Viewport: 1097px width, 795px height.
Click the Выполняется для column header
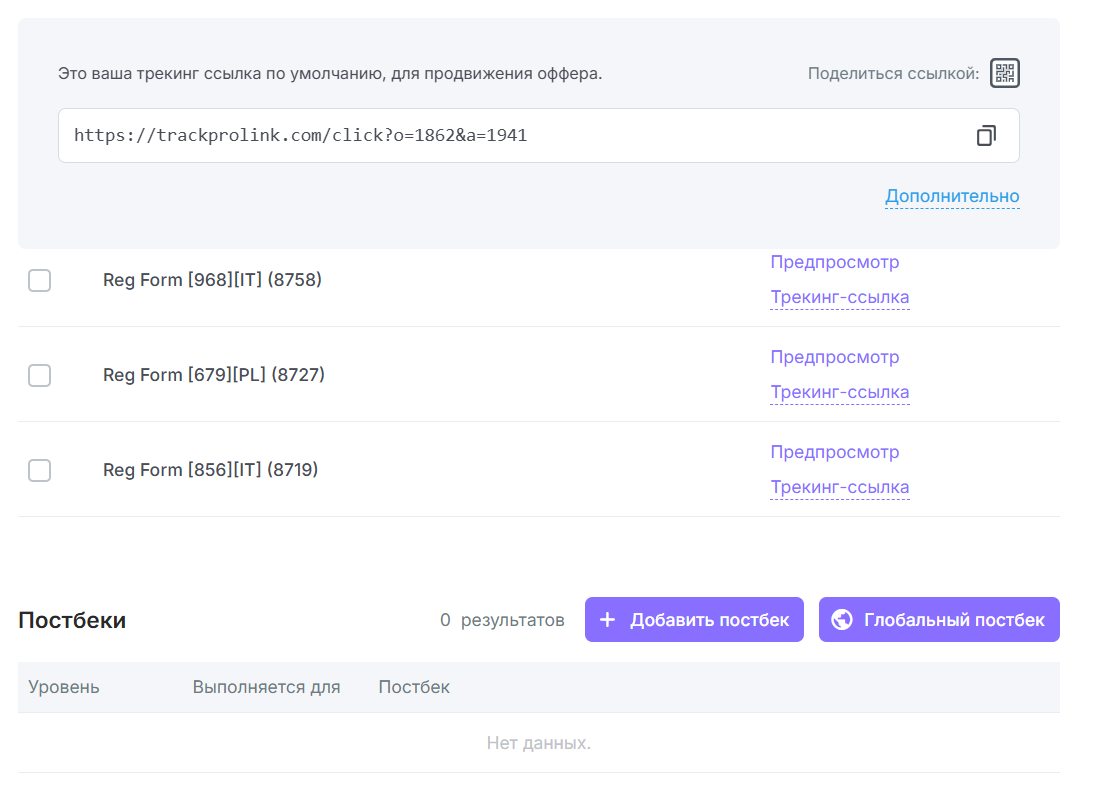[266, 687]
